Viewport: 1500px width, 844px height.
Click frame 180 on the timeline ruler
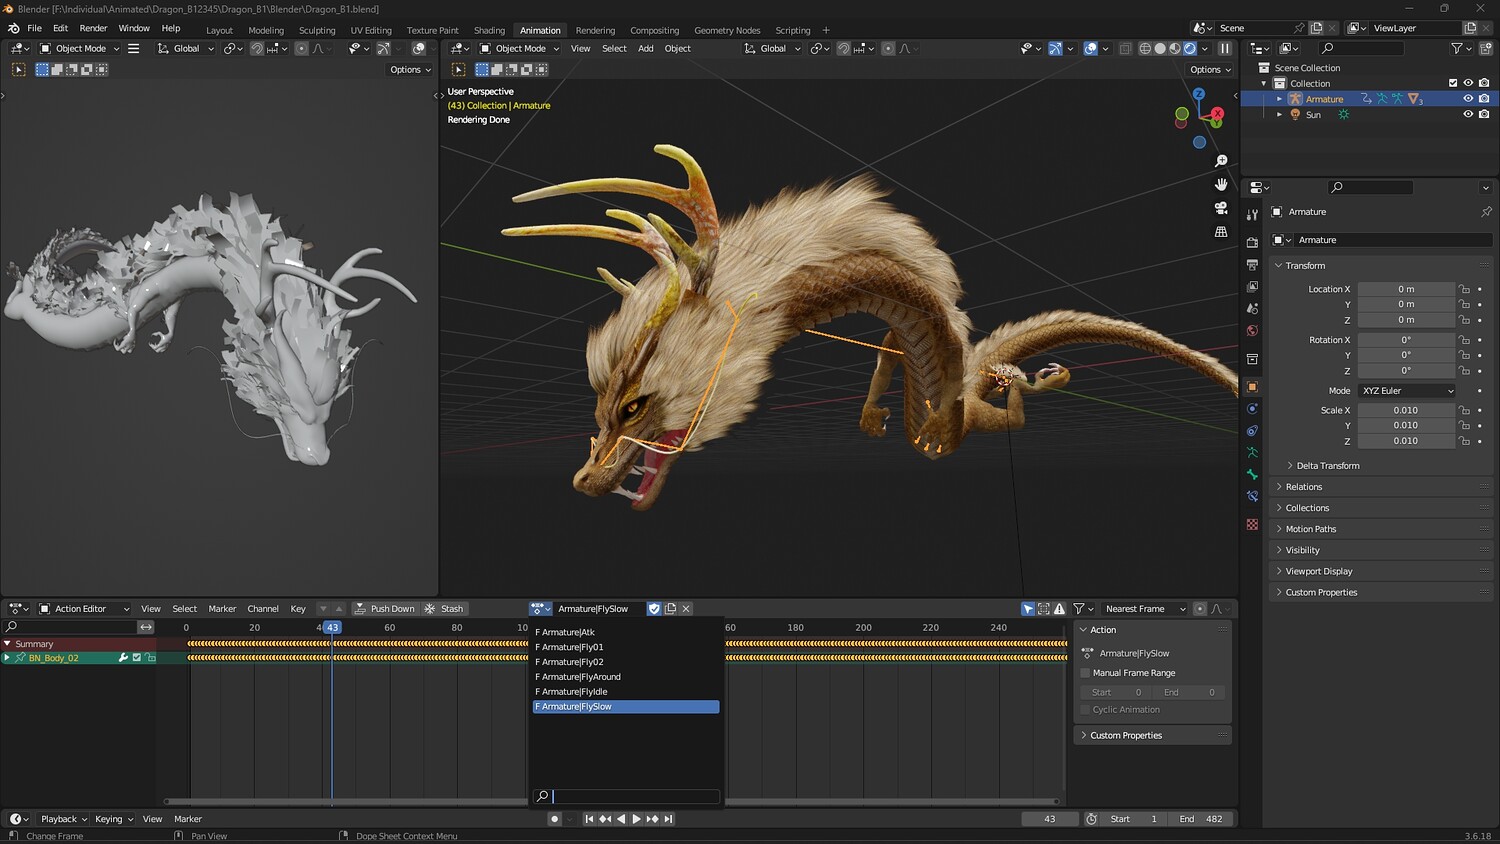pos(795,628)
